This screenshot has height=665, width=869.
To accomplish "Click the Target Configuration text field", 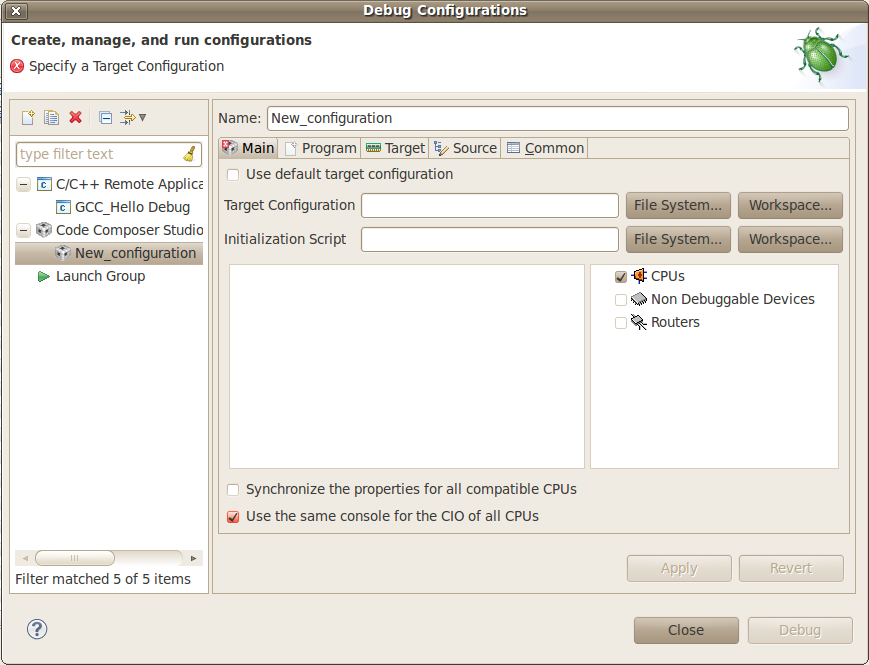I will point(490,206).
